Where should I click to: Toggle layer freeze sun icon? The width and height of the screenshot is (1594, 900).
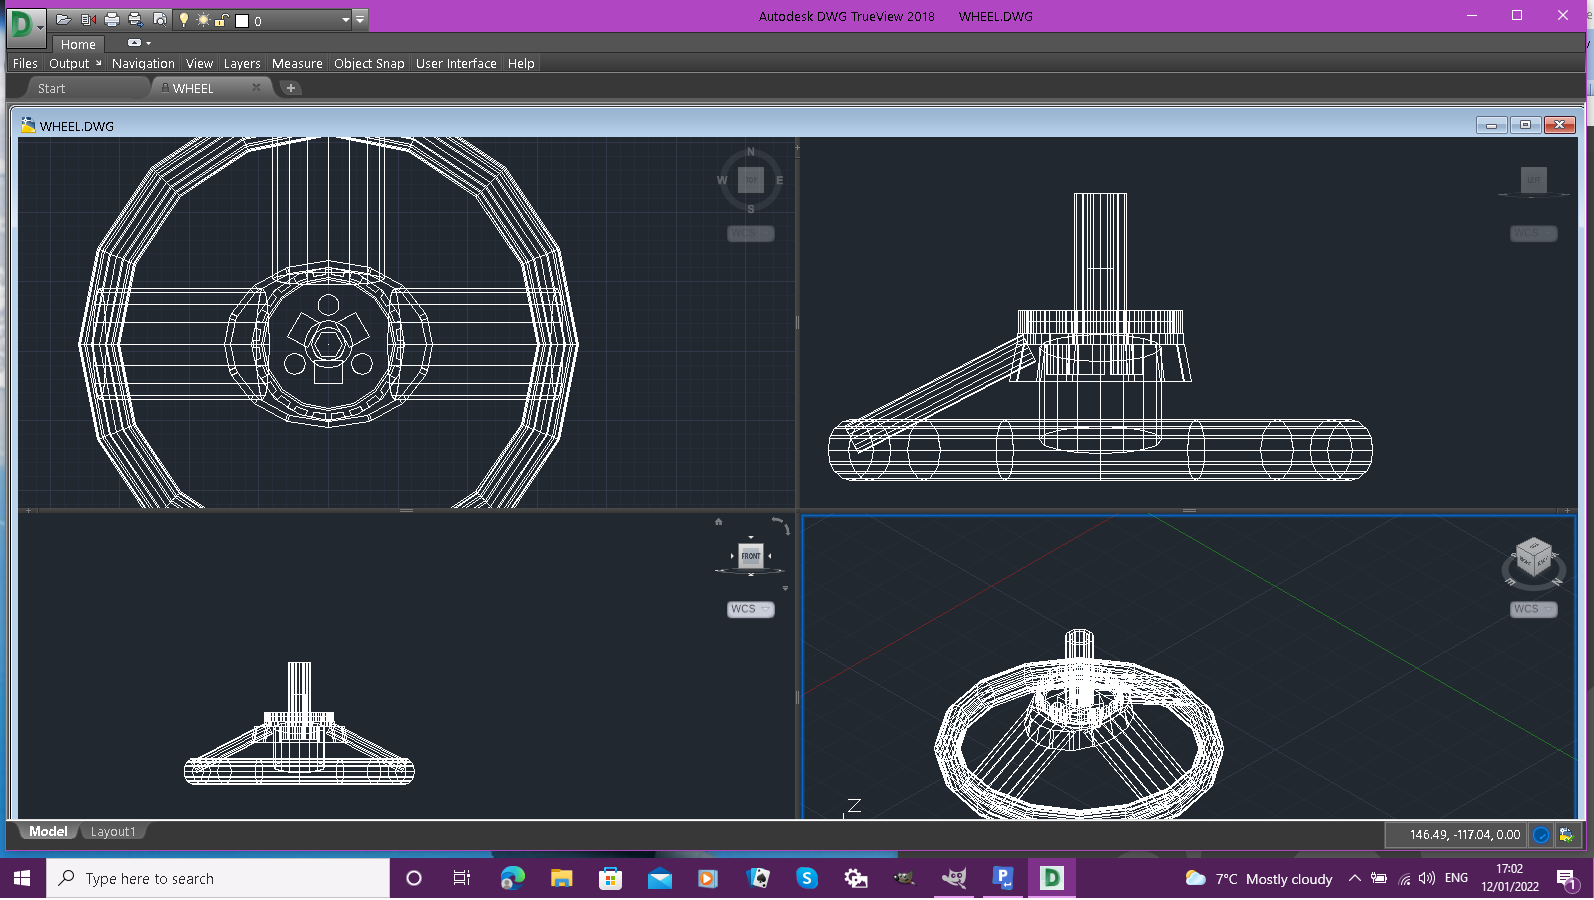tap(203, 20)
